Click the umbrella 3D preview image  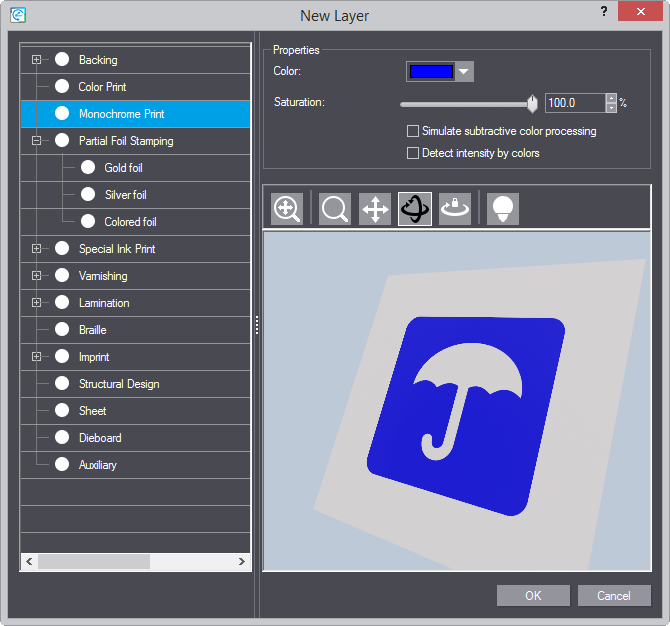pyautogui.click(x=457, y=401)
